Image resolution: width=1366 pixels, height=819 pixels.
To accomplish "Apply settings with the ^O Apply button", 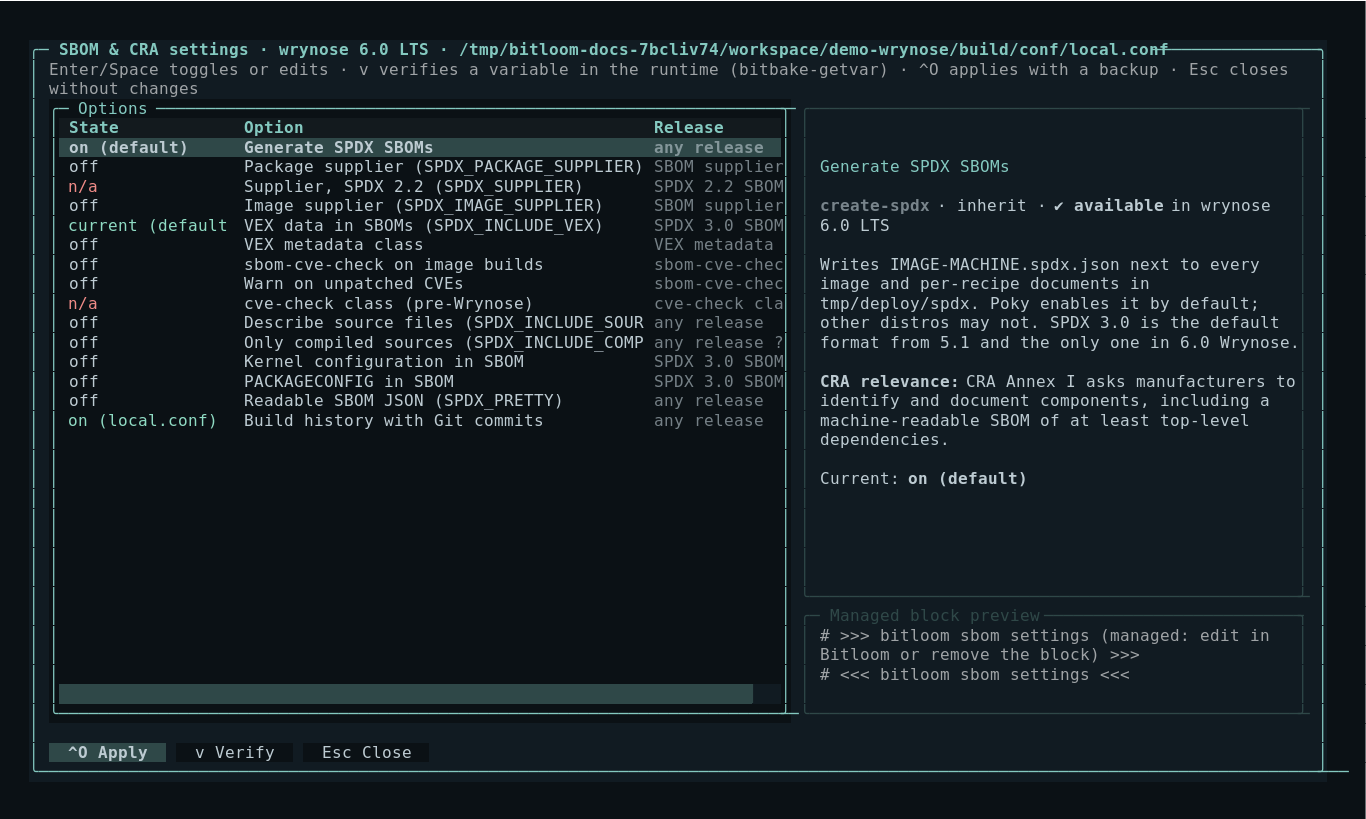I will click(x=108, y=752).
